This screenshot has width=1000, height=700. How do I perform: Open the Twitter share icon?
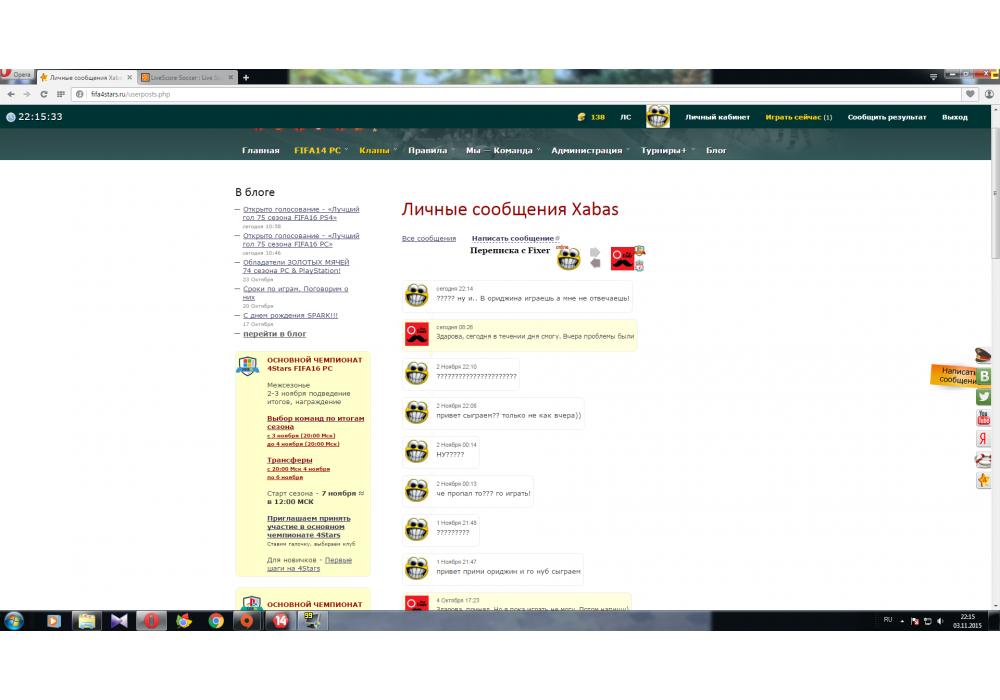pos(984,397)
